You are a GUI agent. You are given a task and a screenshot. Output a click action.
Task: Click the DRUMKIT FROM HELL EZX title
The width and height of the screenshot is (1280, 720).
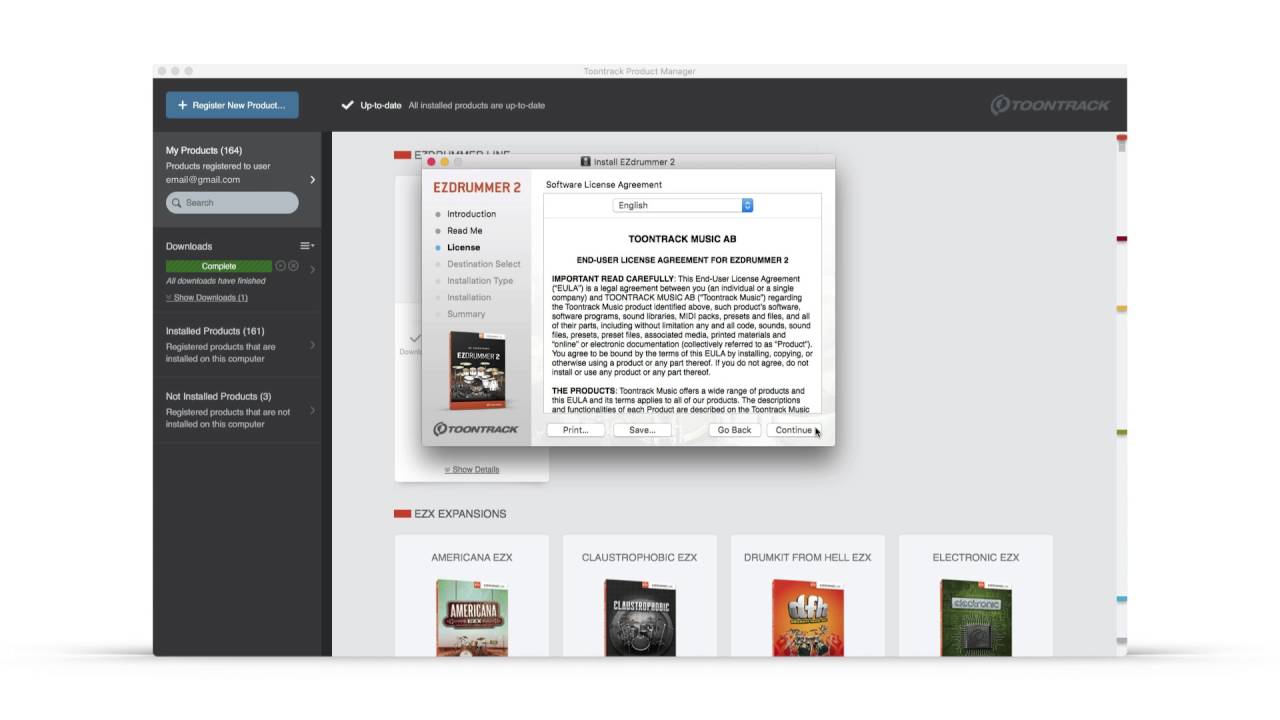coord(808,557)
